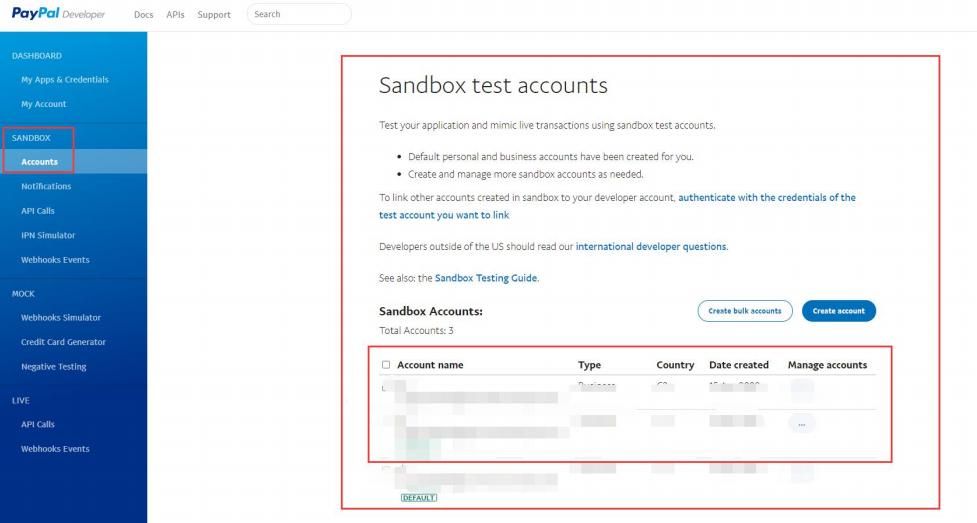
Task: Open the visible '...' manage accounts menu
Action: (802, 424)
